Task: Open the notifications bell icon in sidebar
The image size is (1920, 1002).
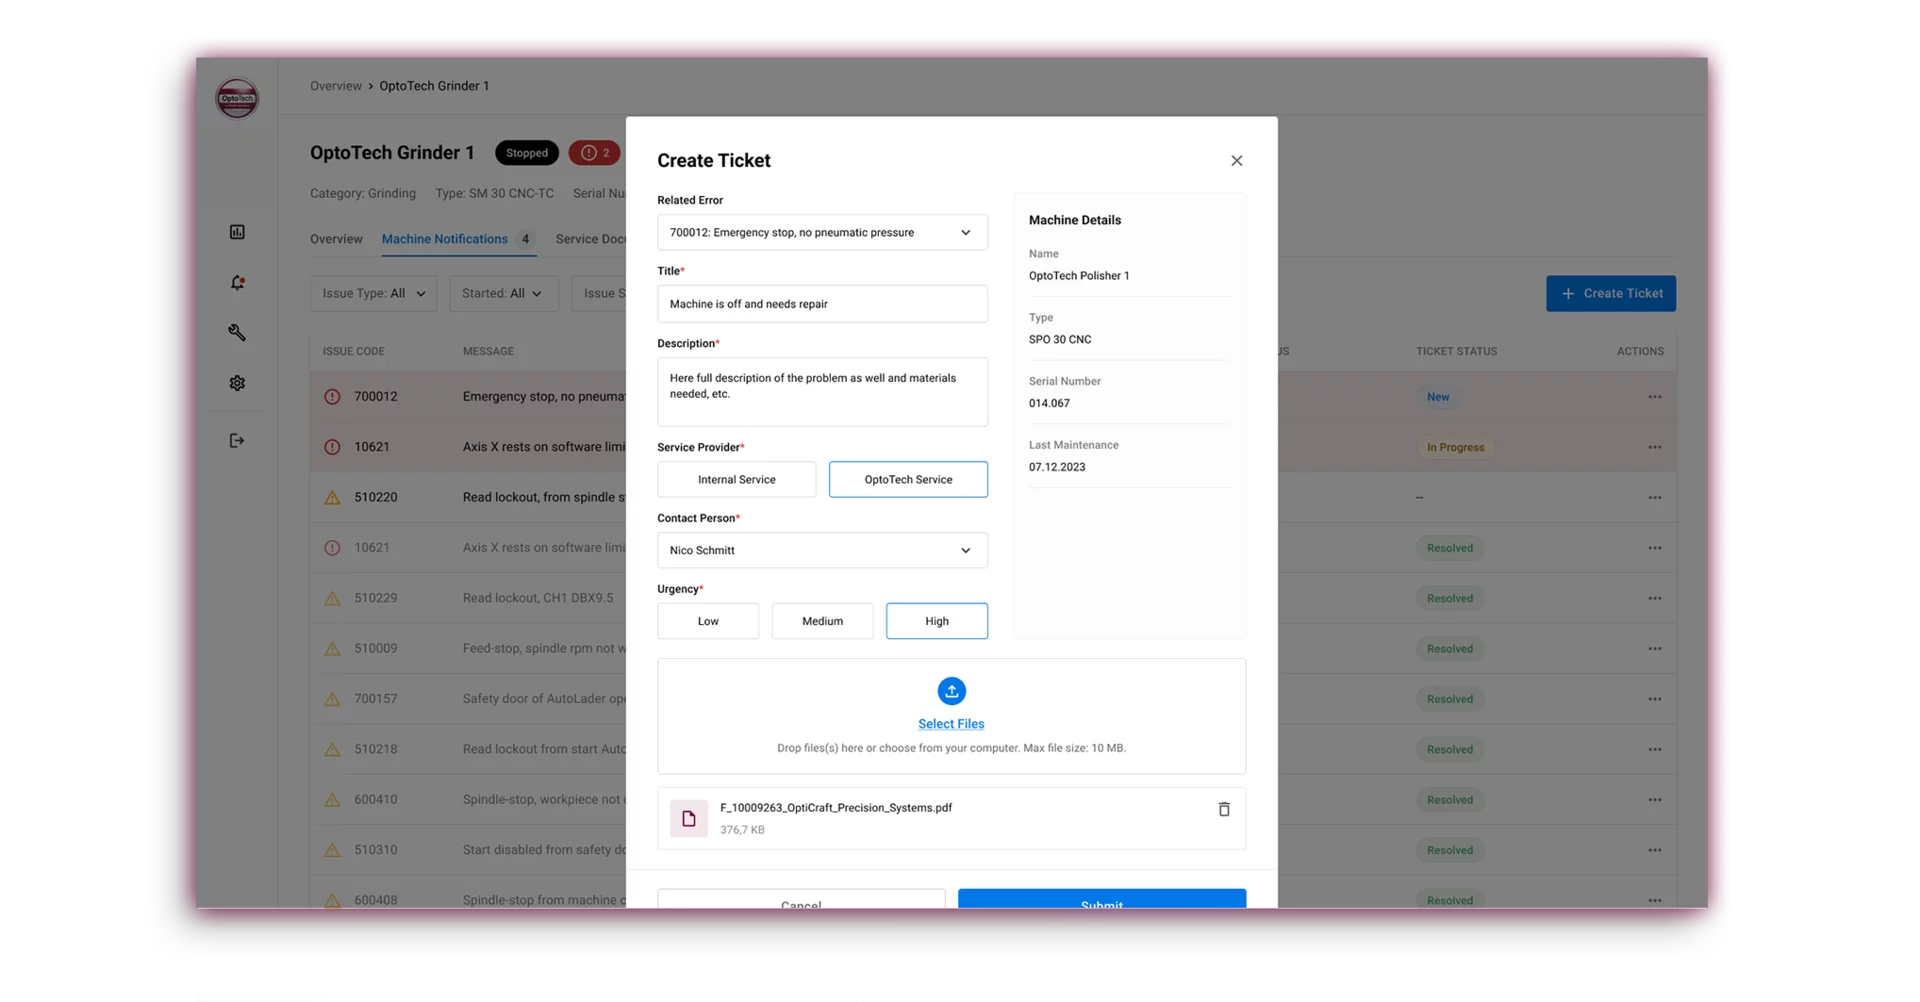Action: [x=237, y=283]
